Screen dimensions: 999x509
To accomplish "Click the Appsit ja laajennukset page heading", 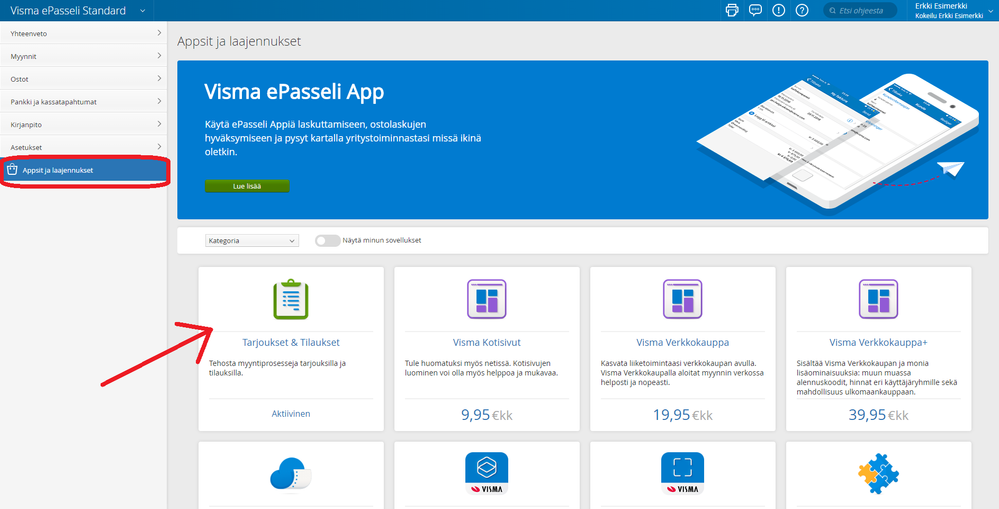I will (239, 41).
